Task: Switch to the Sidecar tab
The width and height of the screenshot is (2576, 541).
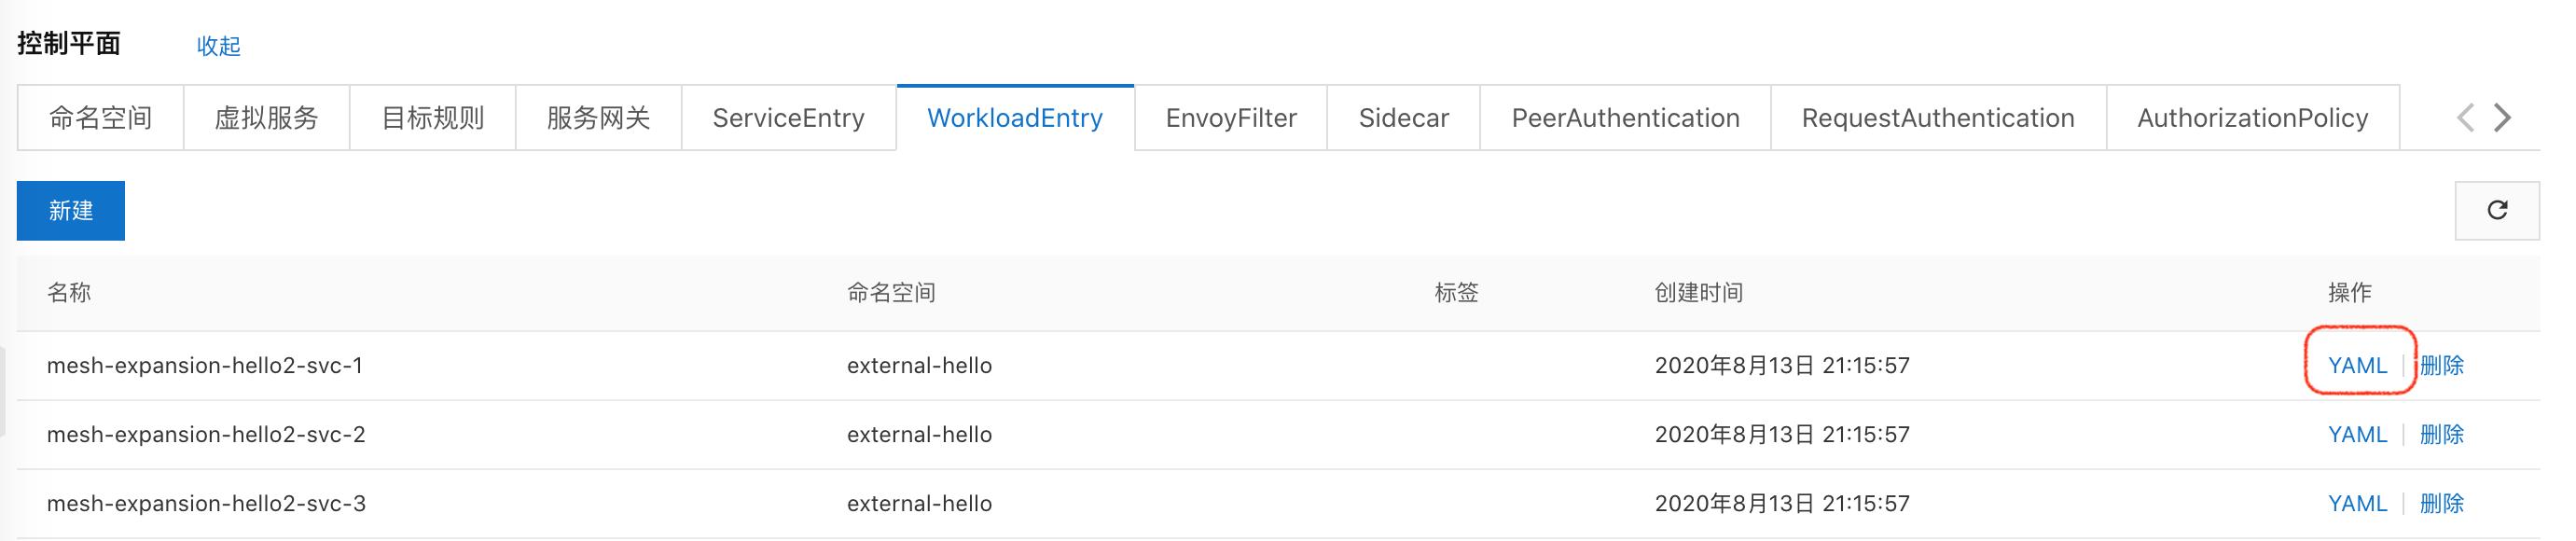Action: [x=1403, y=118]
